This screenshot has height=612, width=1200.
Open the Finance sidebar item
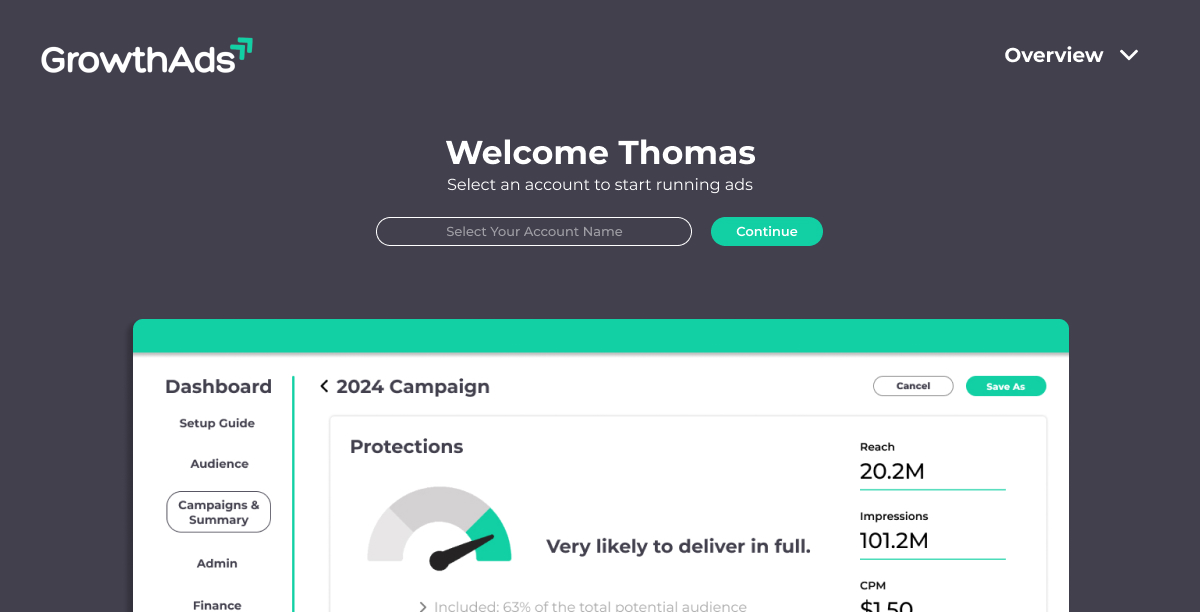pyautogui.click(x=217, y=605)
